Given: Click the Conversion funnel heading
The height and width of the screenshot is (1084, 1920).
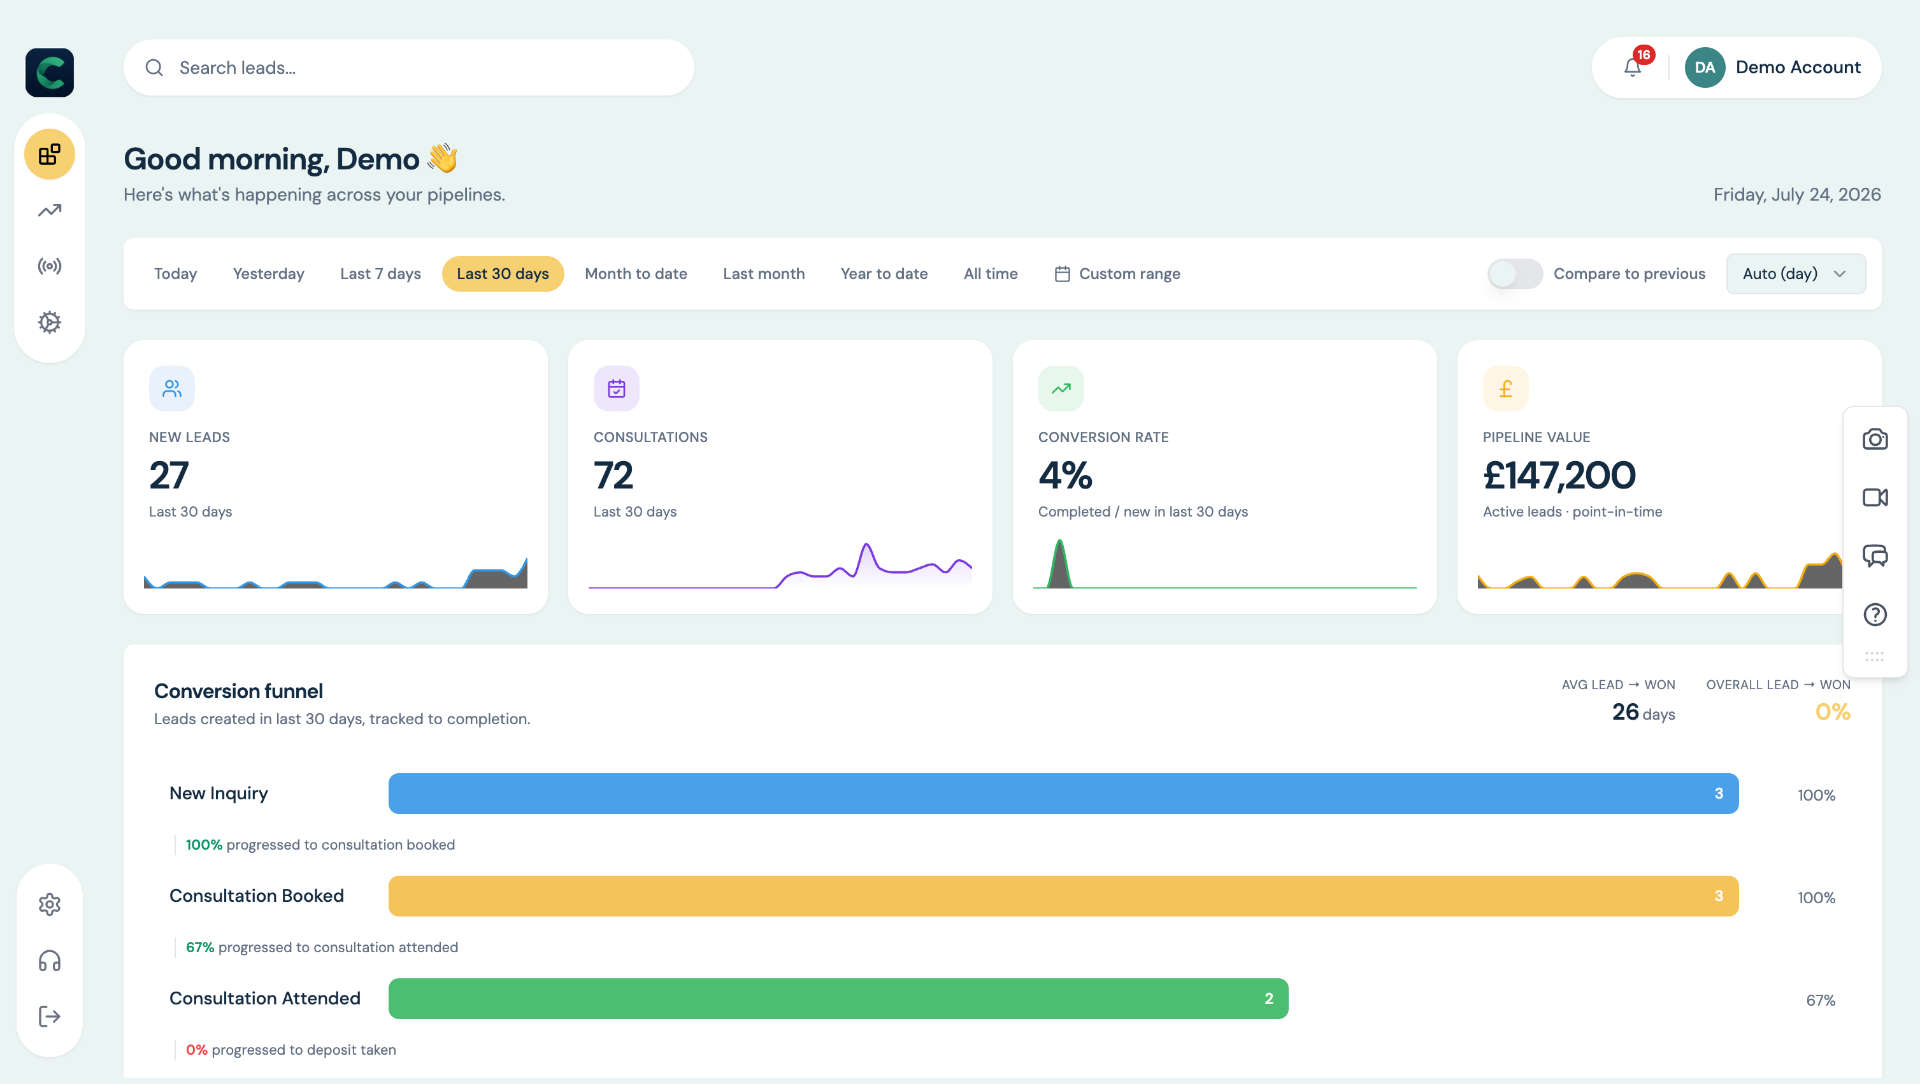Looking at the screenshot, I should [x=238, y=691].
